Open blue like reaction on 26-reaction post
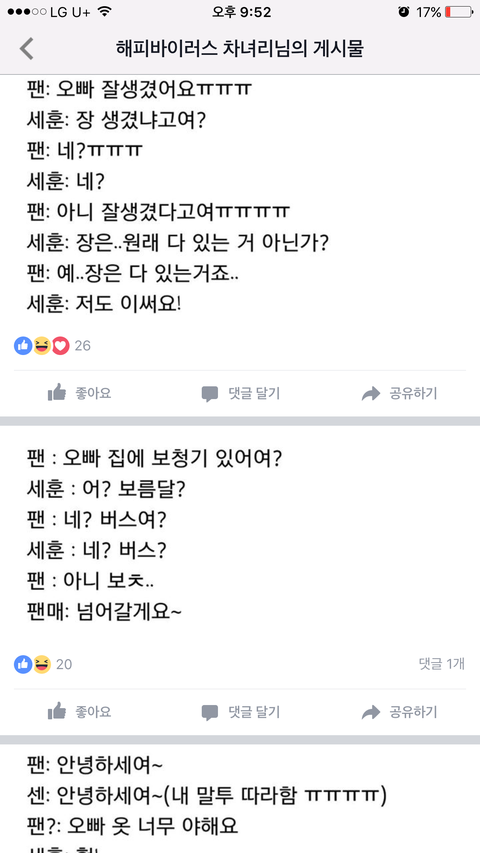 point(23,345)
